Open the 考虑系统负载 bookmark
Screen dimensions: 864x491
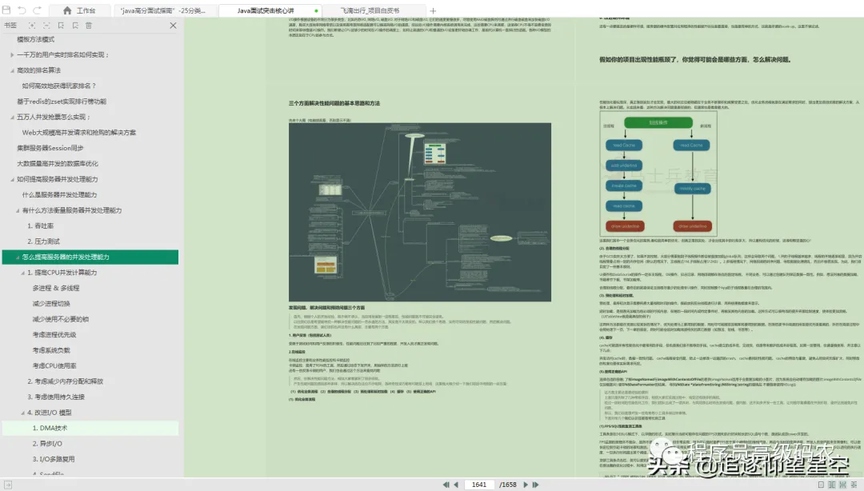click(51, 350)
